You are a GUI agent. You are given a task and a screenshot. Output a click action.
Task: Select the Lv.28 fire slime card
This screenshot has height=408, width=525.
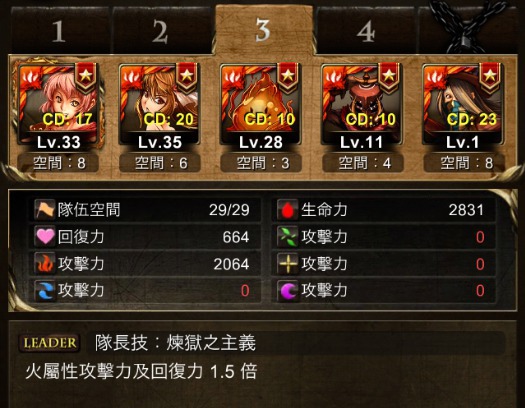(x=261, y=104)
